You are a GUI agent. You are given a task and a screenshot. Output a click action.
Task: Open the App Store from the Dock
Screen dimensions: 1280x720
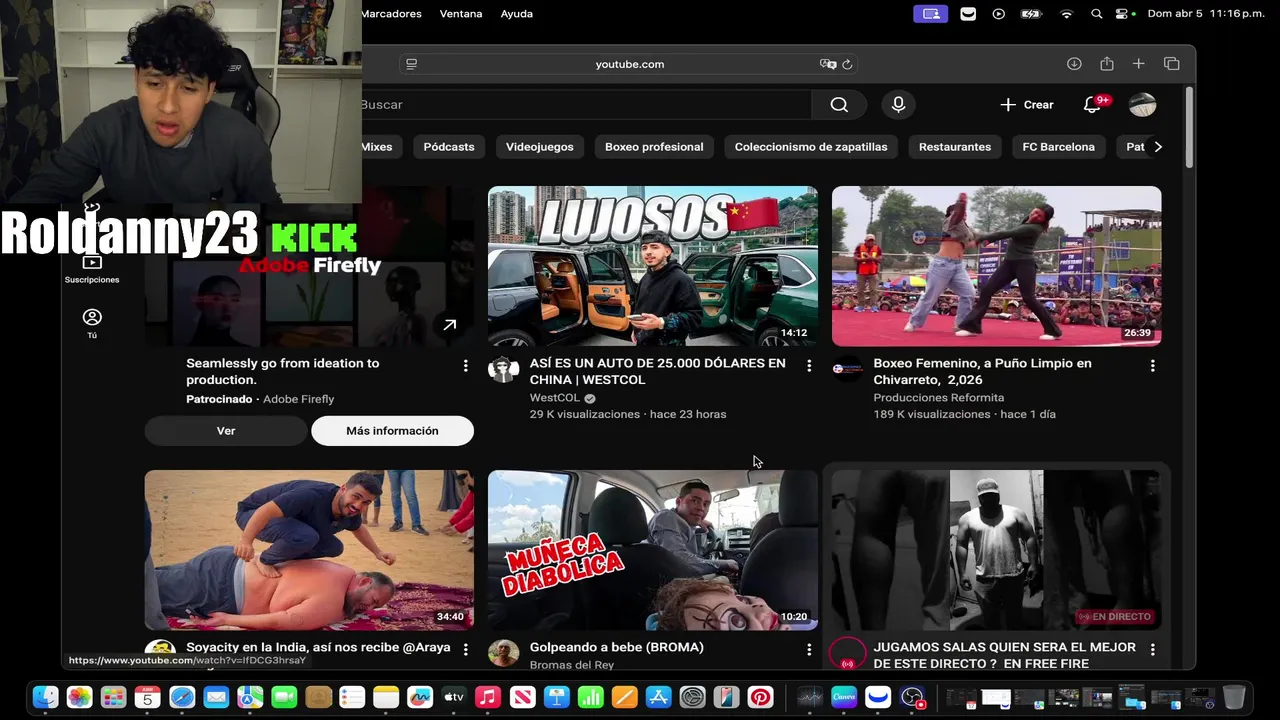(658, 697)
